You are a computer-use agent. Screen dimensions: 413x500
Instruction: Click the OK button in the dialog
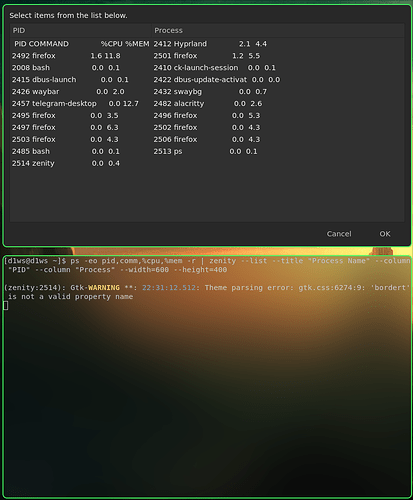pos(385,234)
